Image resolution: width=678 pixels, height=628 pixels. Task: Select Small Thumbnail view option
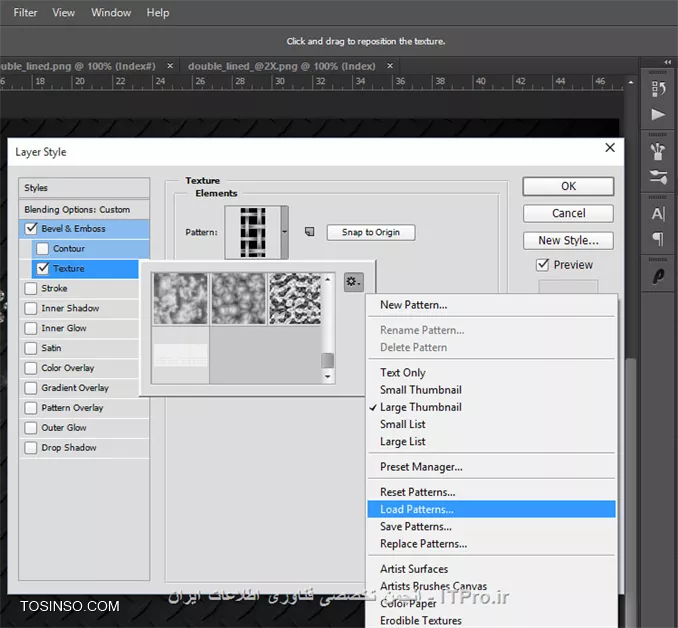coord(491,390)
